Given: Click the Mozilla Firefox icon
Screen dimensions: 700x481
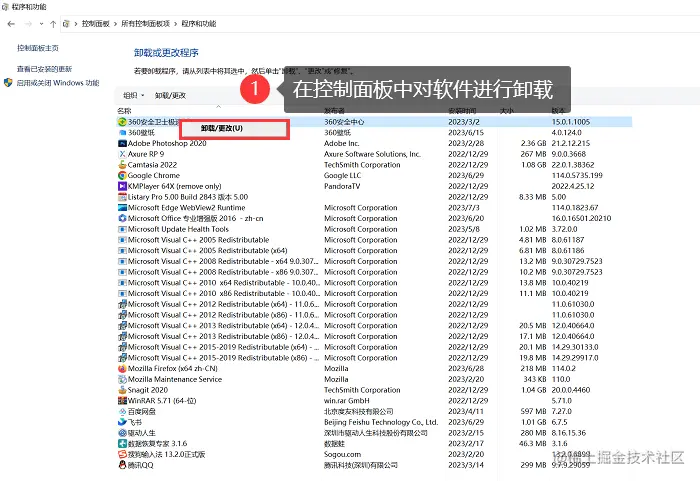Looking at the screenshot, I should pyautogui.click(x=122, y=368).
